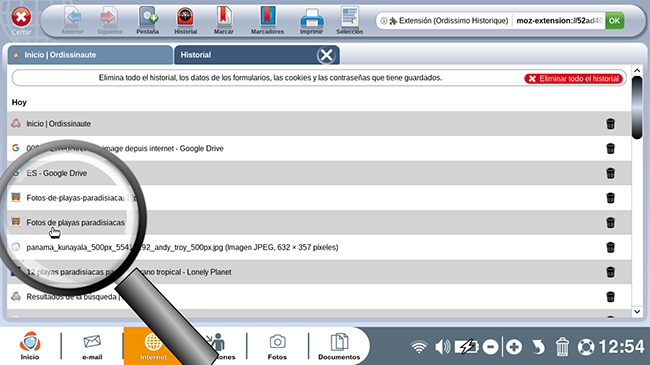Screen dimensions: 650x365
Task: Click the volume speaker icon
Action: pyautogui.click(x=442, y=347)
